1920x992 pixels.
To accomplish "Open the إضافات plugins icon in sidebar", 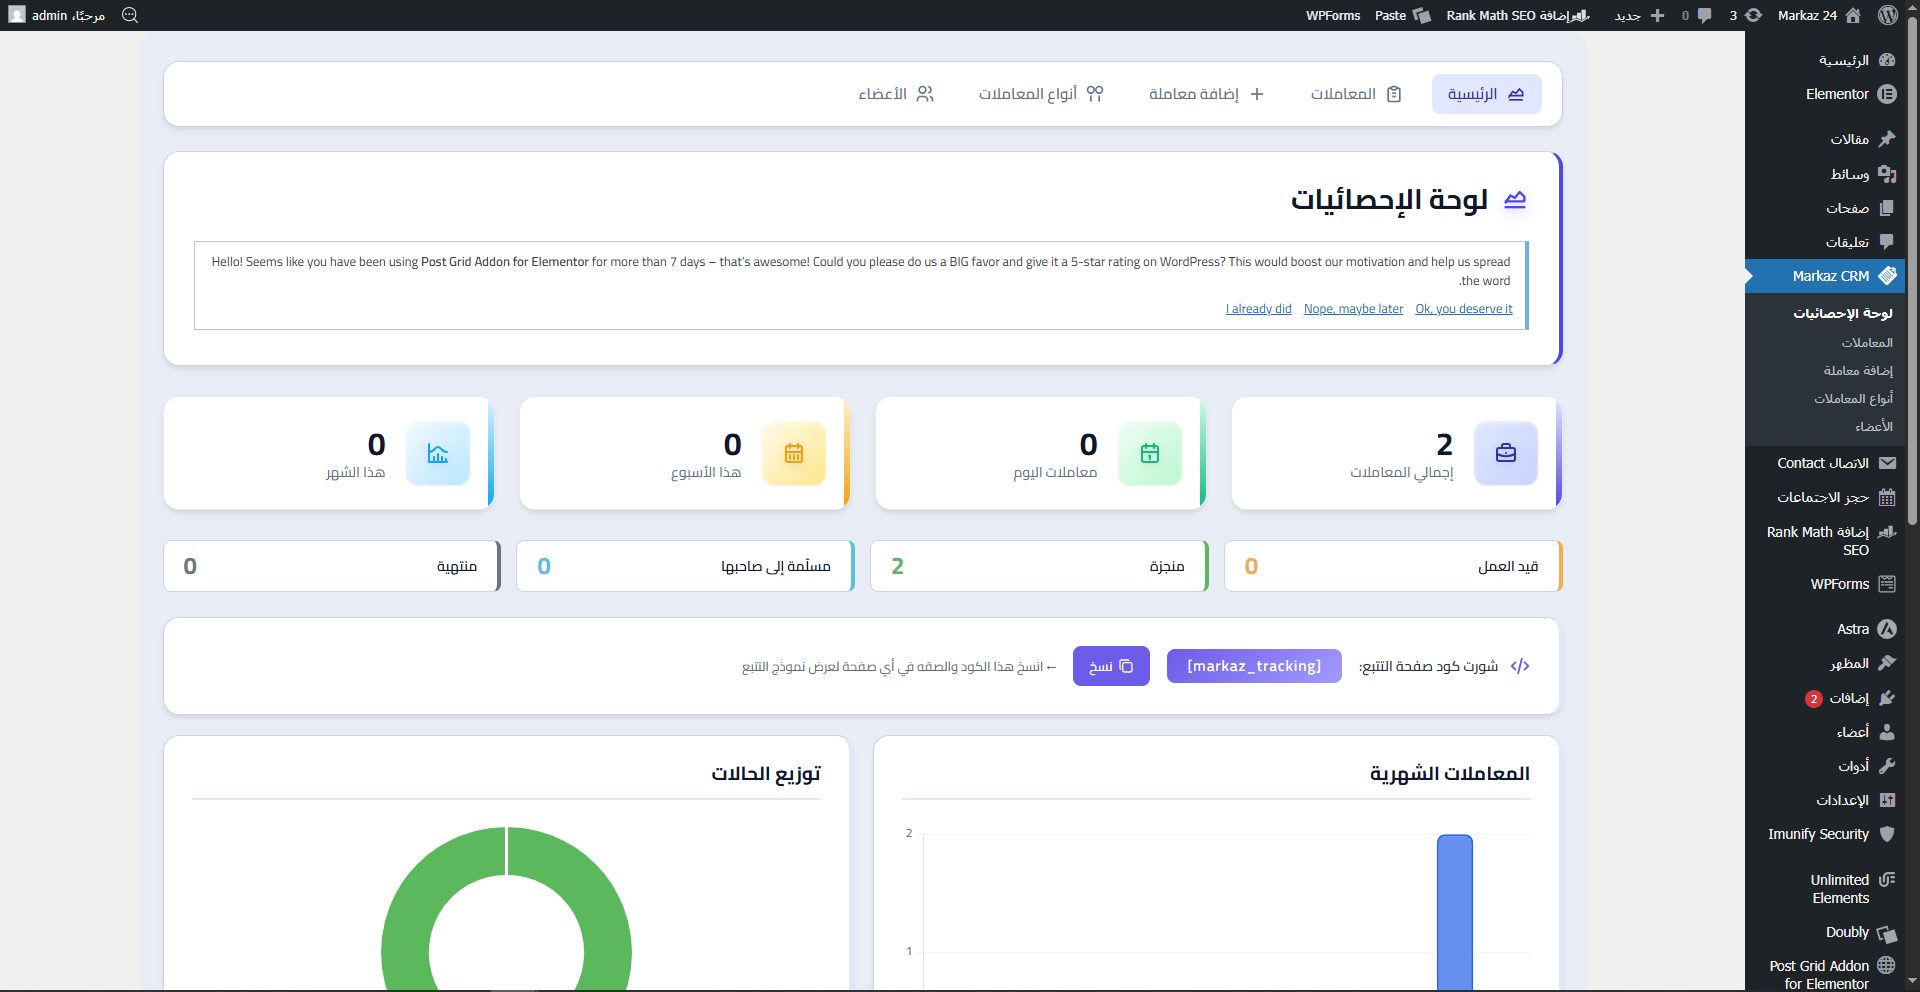I will point(1887,698).
